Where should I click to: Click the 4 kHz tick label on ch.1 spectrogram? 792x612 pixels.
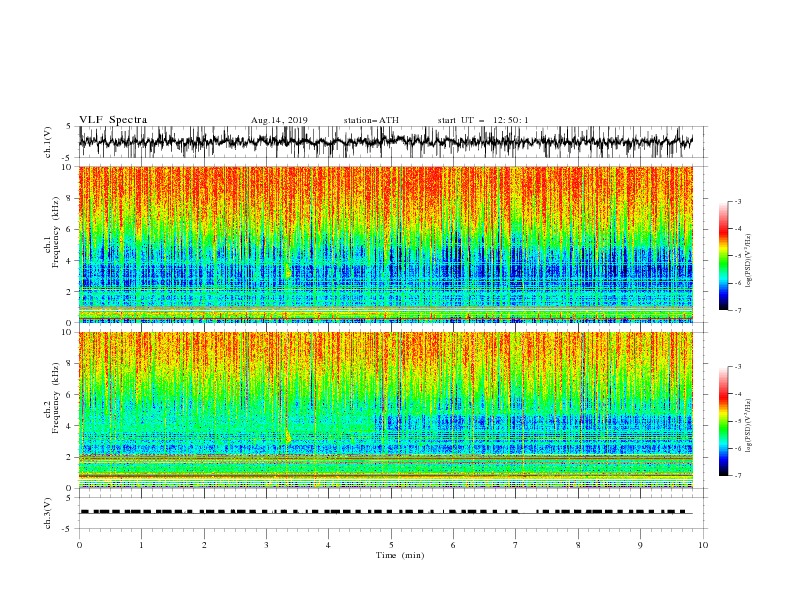pyautogui.click(x=70, y=261)
